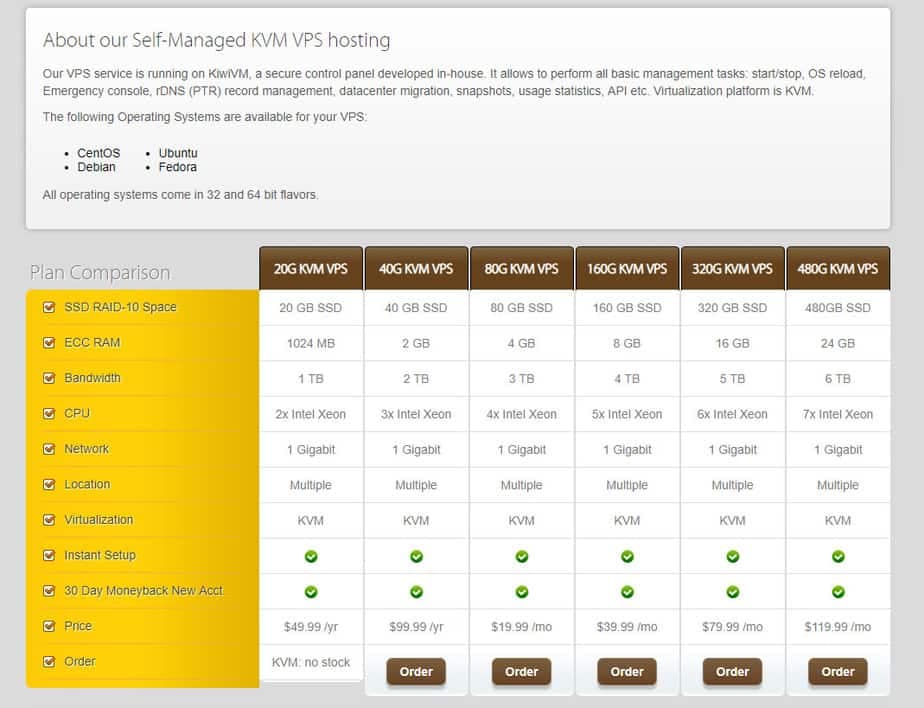Viewport: 924px width, 708px height.
Task: Click Instant Setup green checkmark for 480G plan
Action: coord(838,556)
